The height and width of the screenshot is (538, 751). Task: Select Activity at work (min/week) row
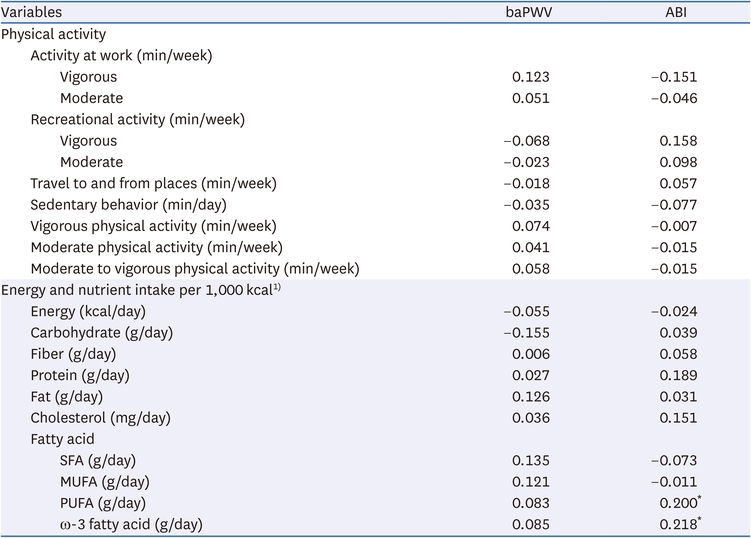coord(375,56)
